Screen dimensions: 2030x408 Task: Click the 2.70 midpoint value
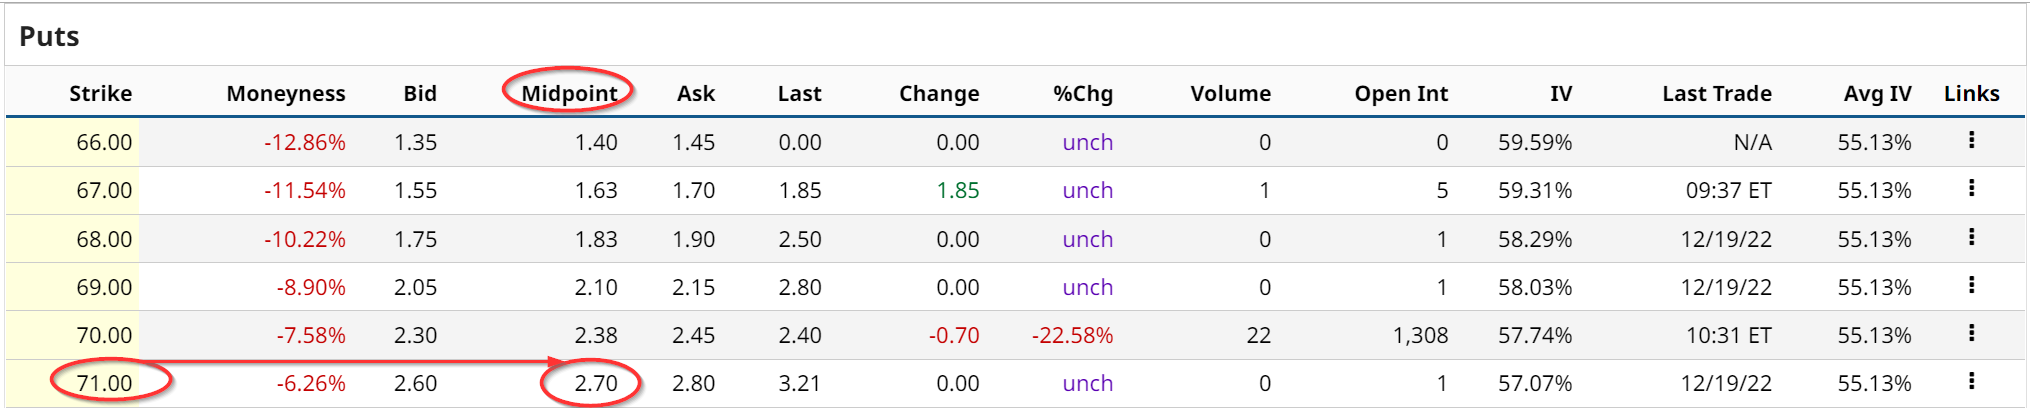(x=596, y=383)
